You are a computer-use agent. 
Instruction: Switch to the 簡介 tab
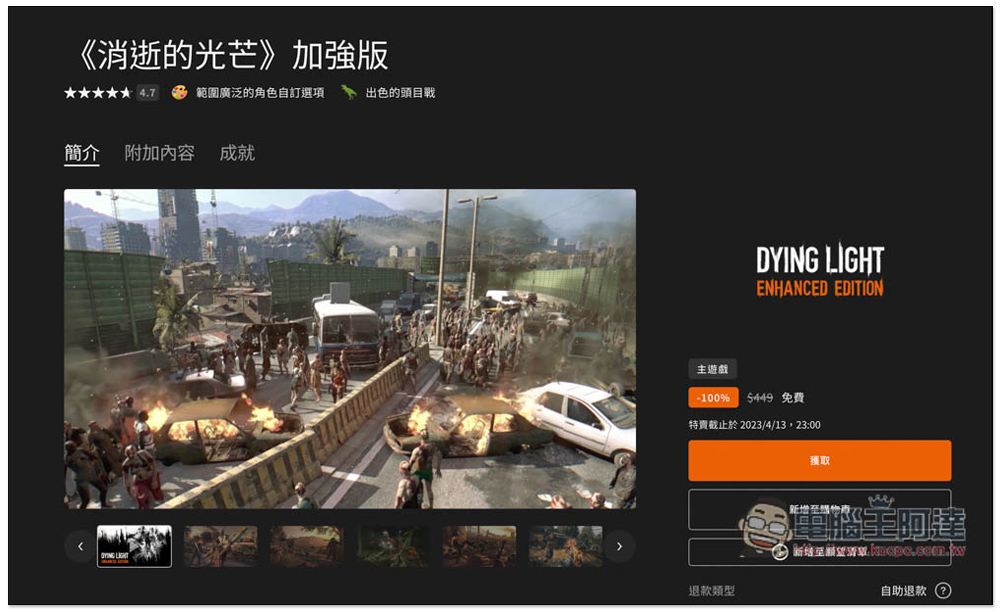[x=82, y=153]
